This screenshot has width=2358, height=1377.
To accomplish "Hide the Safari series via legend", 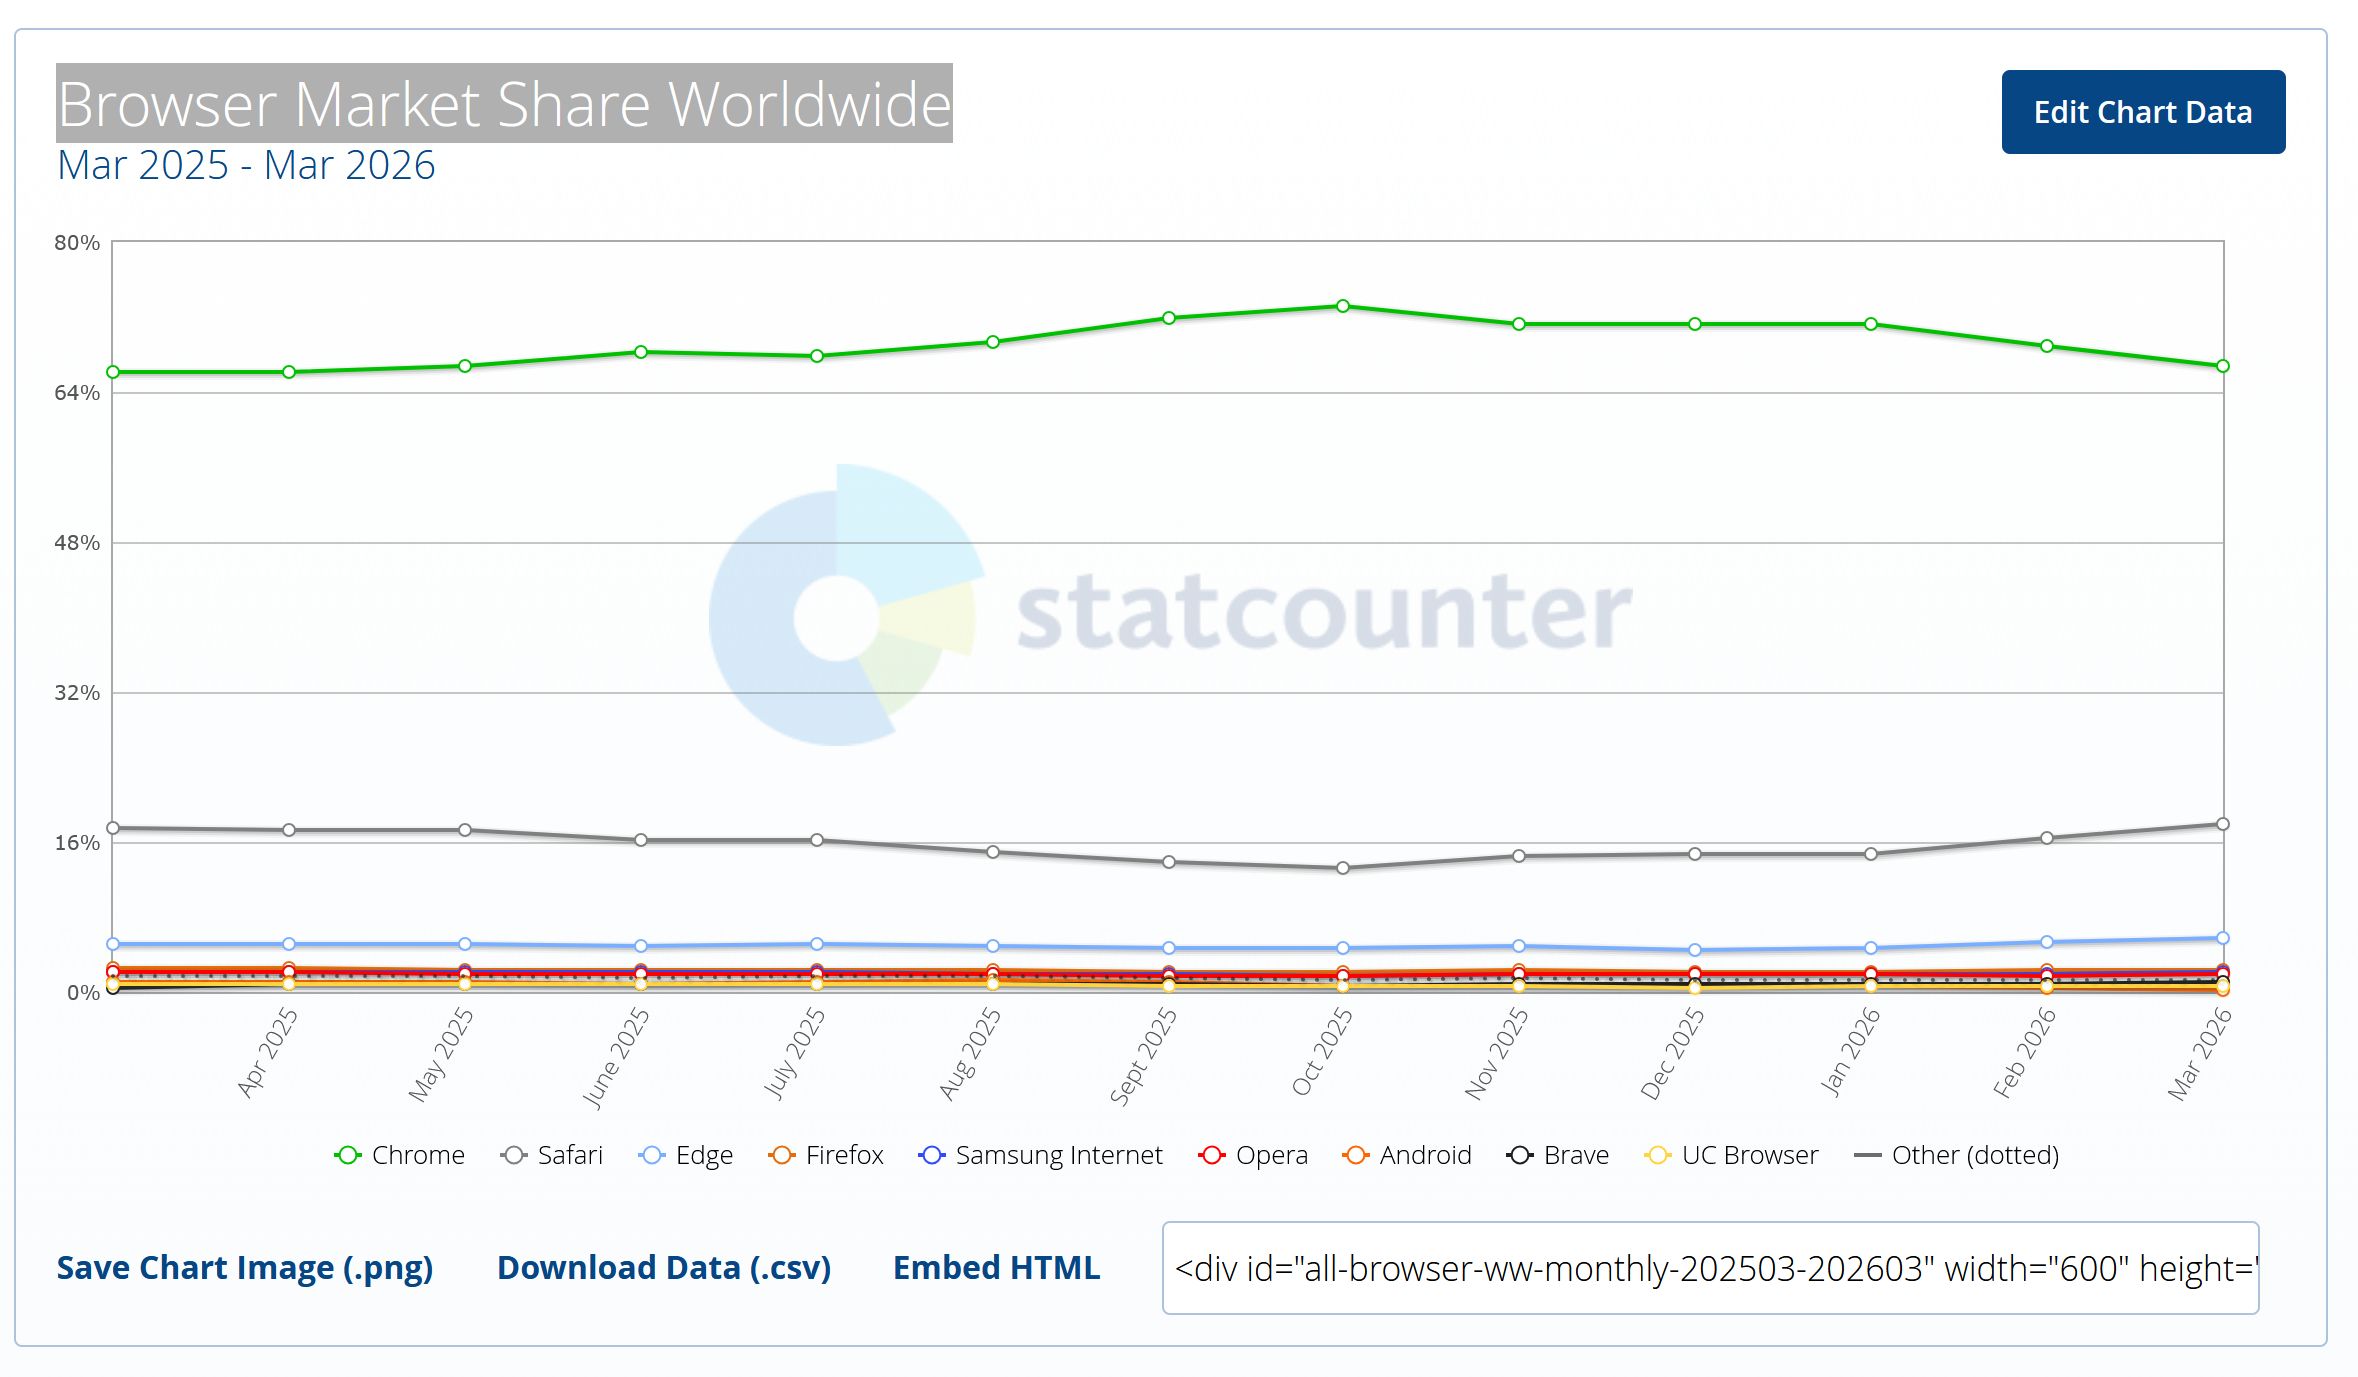I will (553, 1155).
